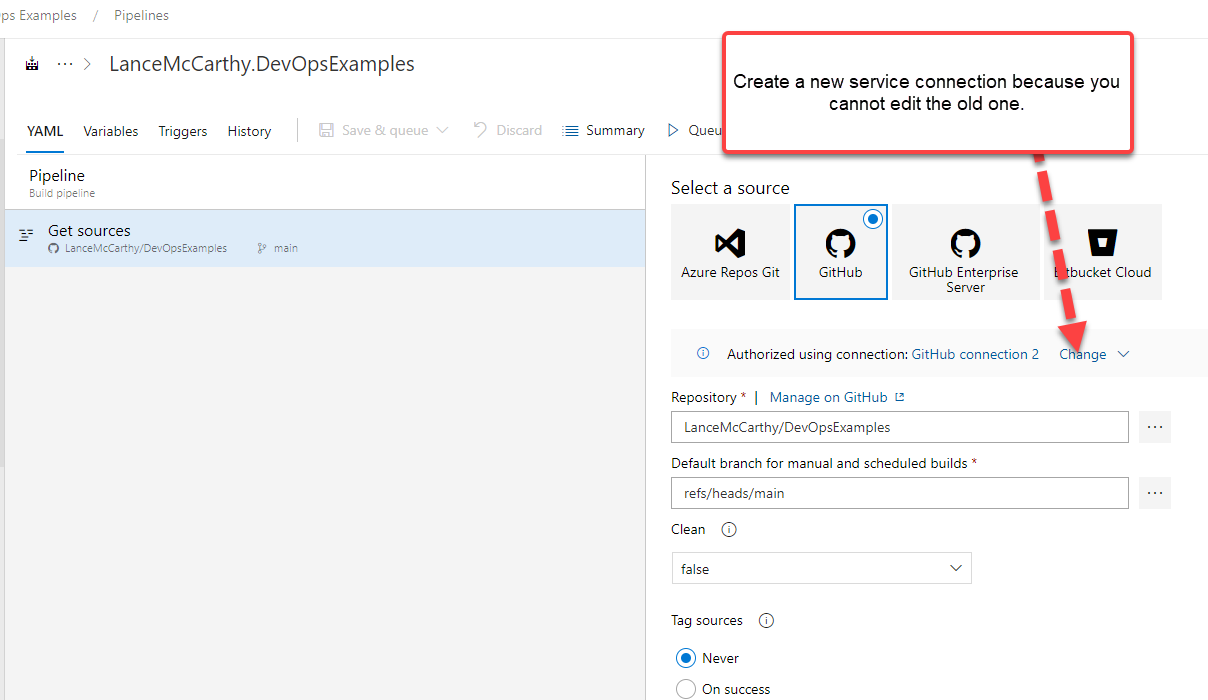Screen dimensions: 1208x700
Task: Select the GitHub Enterprise Server source tile
Action: point(965,252)
